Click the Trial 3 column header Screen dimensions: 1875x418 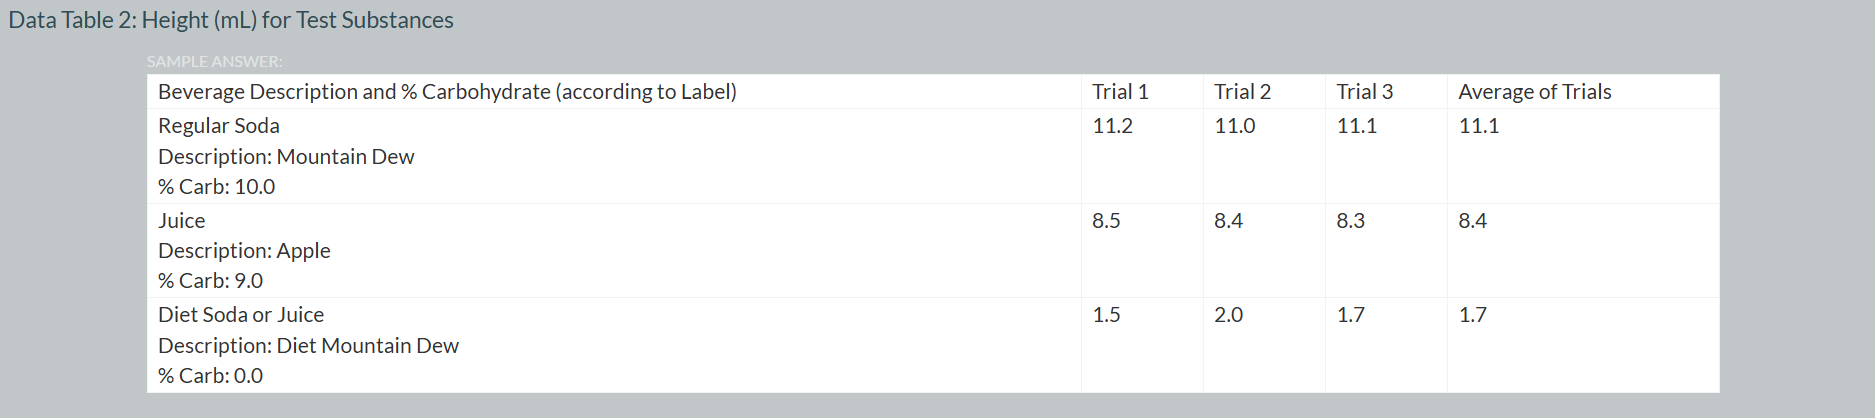click(1364, 92)
